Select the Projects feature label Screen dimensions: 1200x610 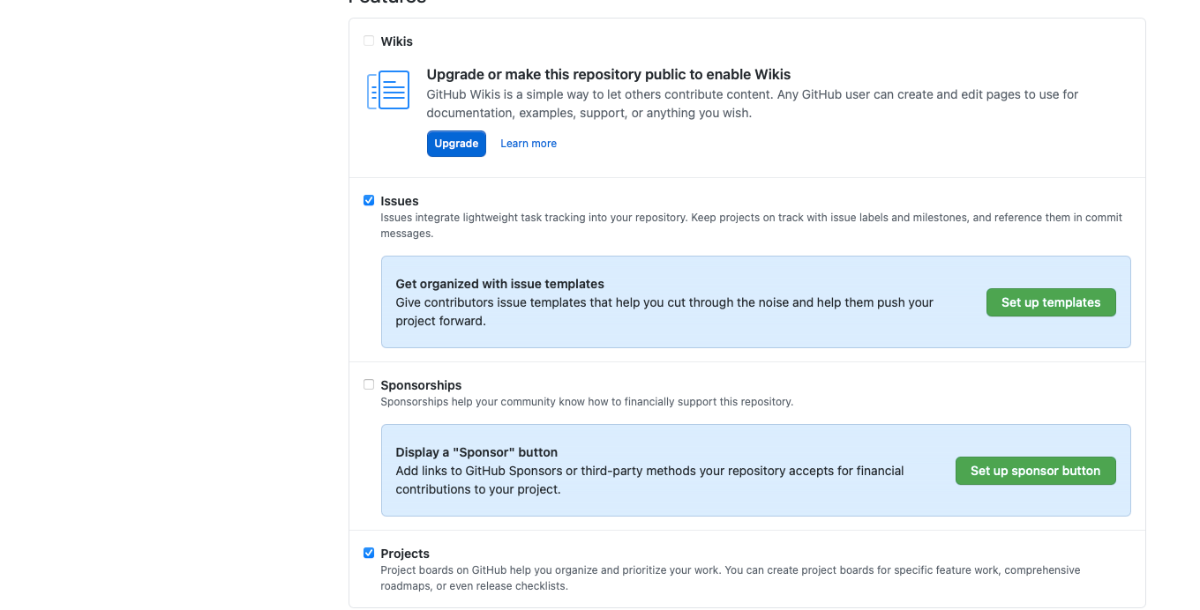coord(404,553)
